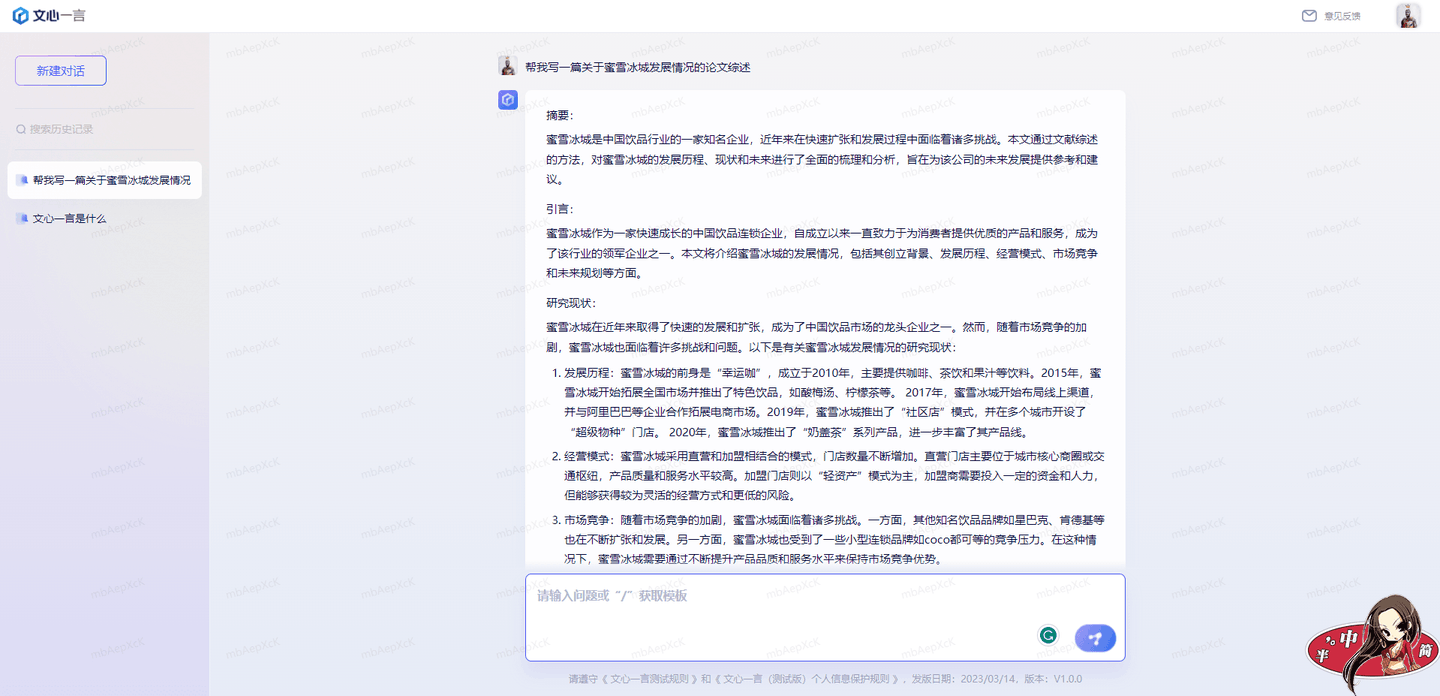The height and width of the screenshot is (696, 1440).
Task: Click the 引言： heading
Action: [x=560, y=208]
